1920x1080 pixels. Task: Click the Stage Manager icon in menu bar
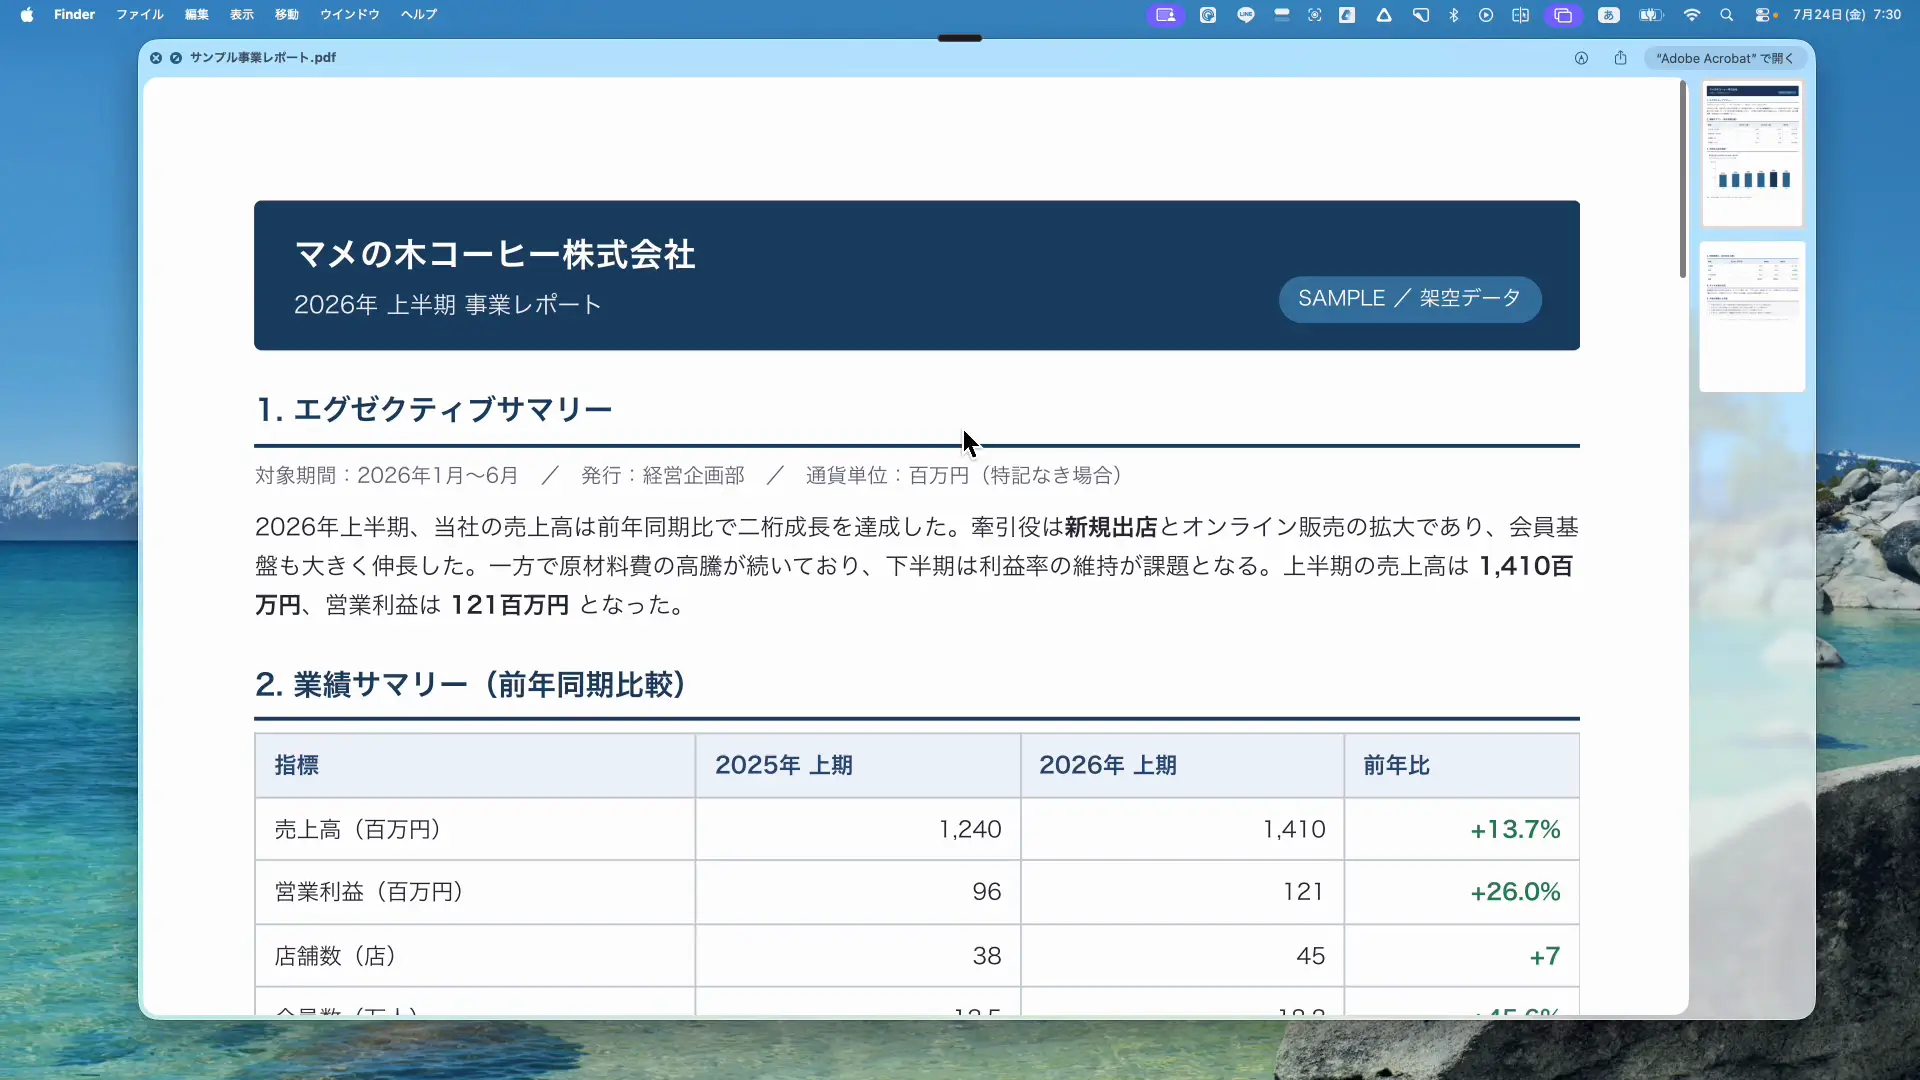point(1563,15)
